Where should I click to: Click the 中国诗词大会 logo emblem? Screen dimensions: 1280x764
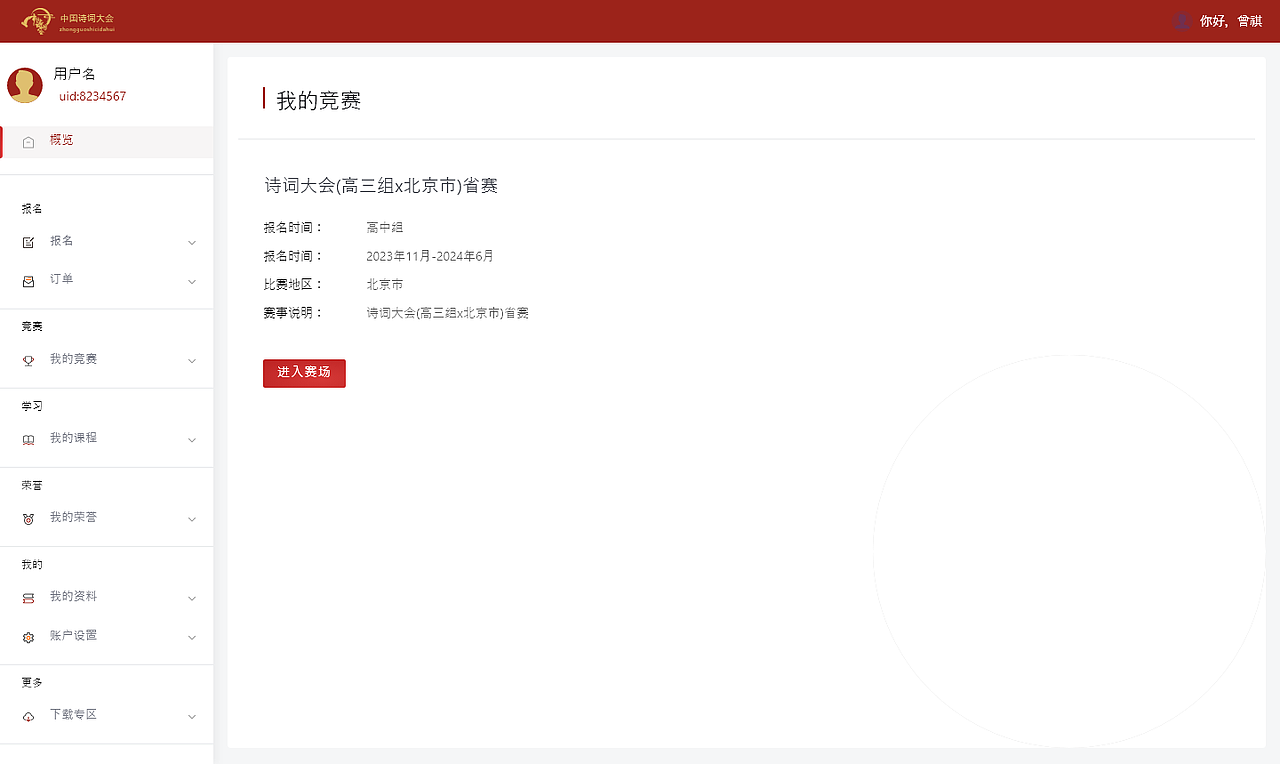(x=38, y=20)
